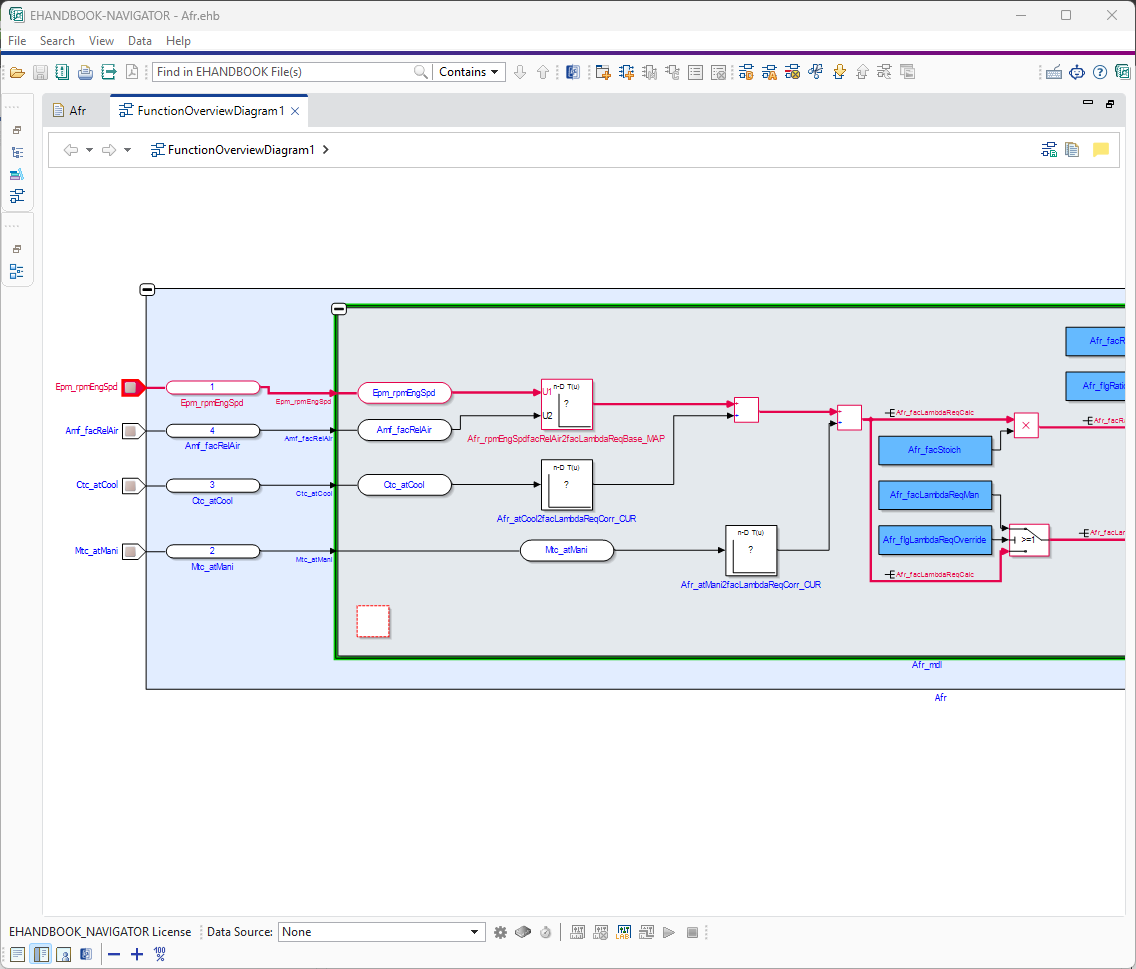Select the Afr_facStoich blue block
Viewport: 1136px width, 969px height.
pyautogui.click(x=935, y=450)
